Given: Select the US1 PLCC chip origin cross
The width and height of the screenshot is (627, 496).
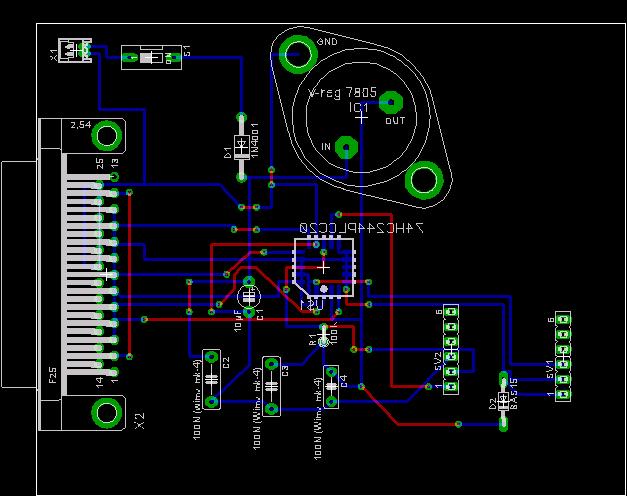Looking at the screenshot, I should [323, 267].
